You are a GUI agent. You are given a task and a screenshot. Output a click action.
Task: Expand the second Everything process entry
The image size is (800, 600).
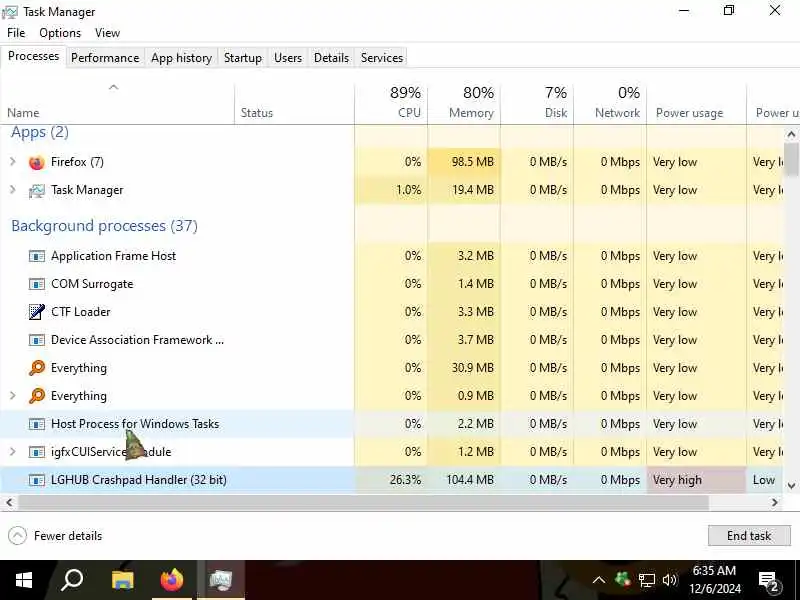point(13,396)
